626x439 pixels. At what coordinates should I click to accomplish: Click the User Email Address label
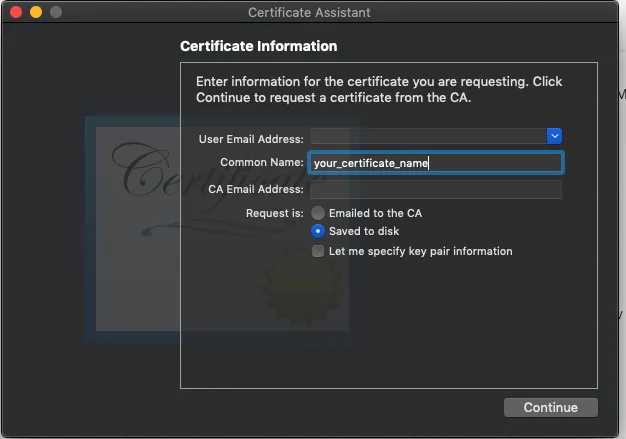pos(251,139)
